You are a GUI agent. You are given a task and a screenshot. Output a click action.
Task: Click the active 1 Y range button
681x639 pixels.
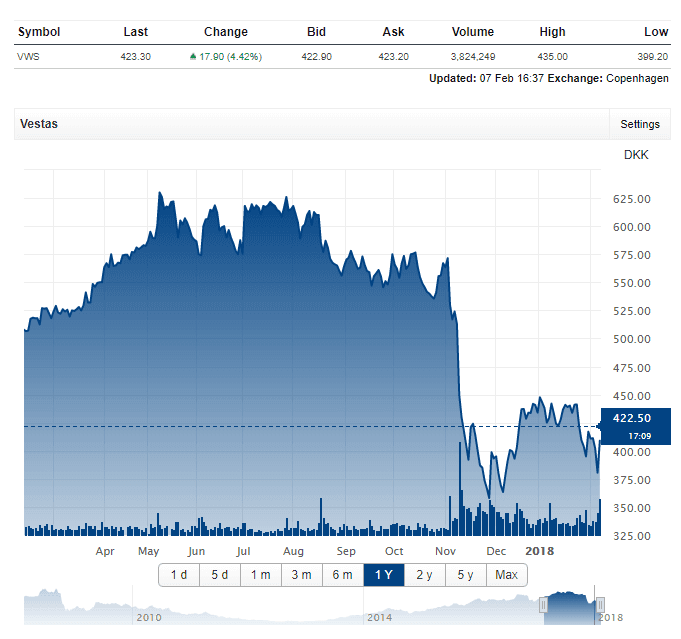point(384,575)
